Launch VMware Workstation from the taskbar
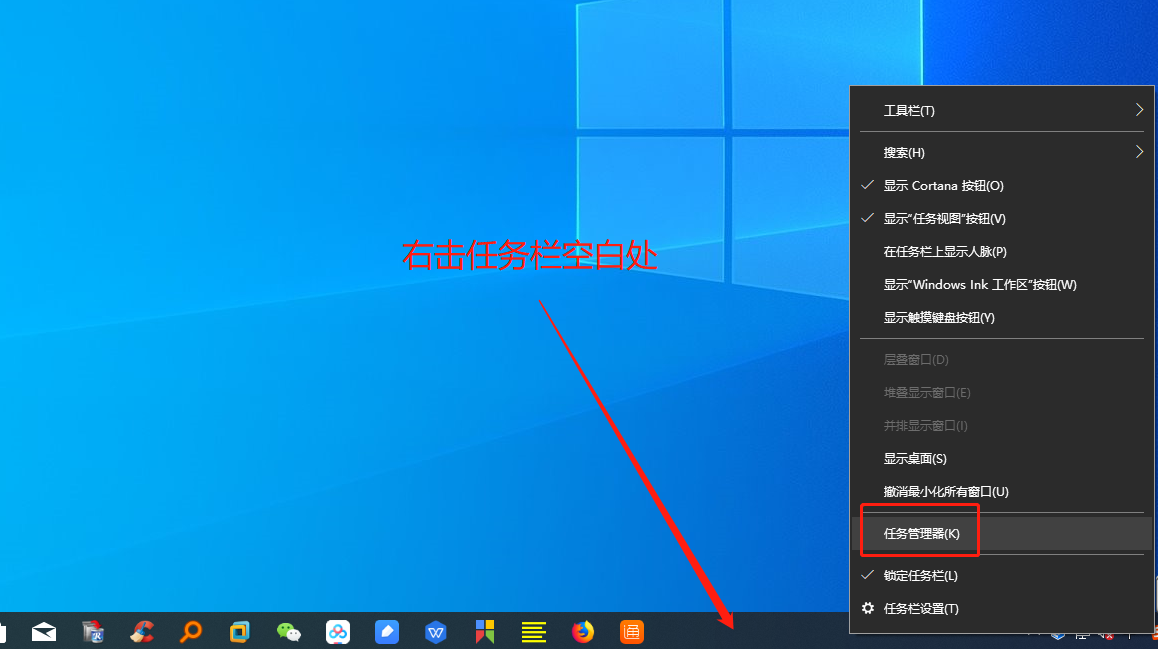Viewport: 1158px width, 649px height. (x=239, y=632)
